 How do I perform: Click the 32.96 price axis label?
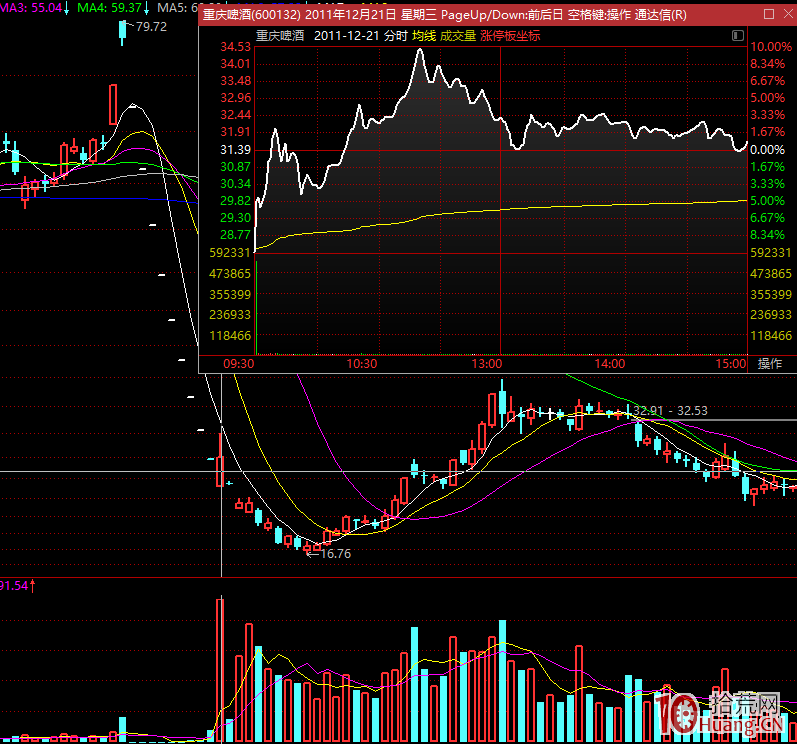[235, 98]
